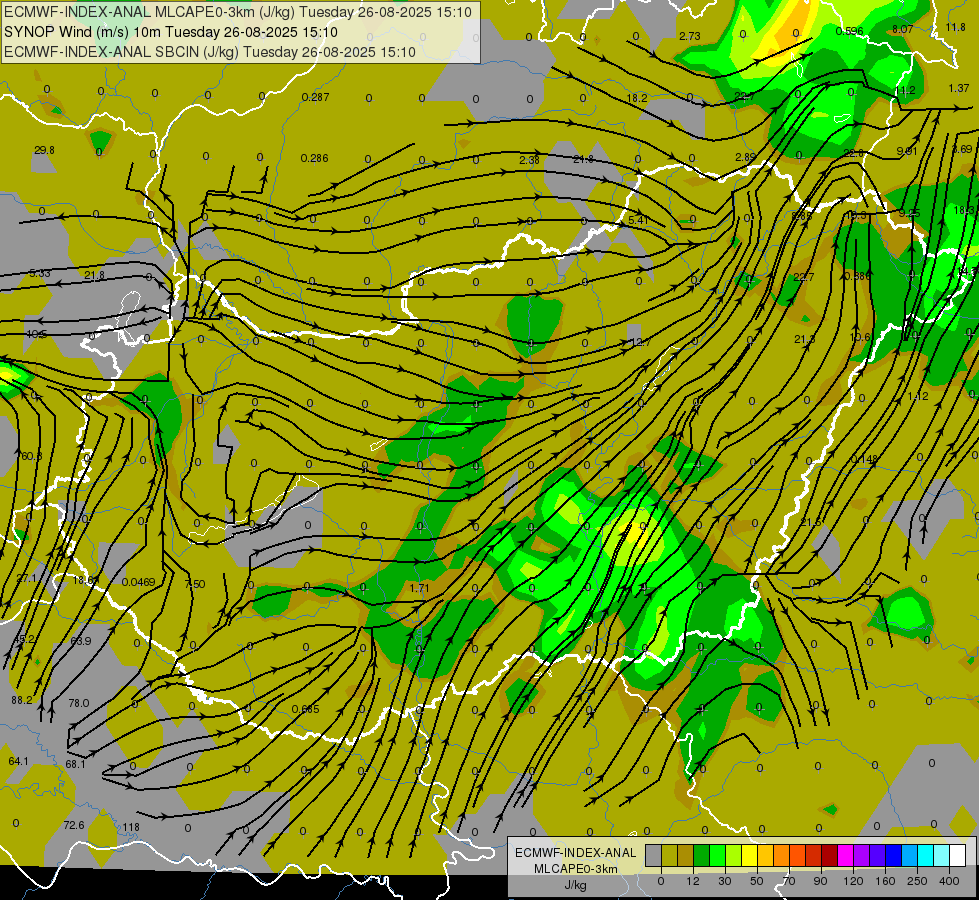Click legend scale label 50
Image resolution: width=979 pixels, height=900 pixels.
(756, 881)
